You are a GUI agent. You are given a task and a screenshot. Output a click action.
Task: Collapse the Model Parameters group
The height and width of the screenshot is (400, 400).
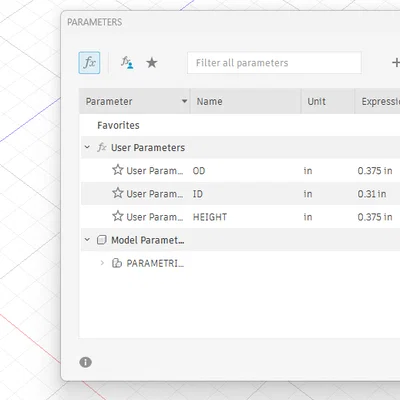87,240
